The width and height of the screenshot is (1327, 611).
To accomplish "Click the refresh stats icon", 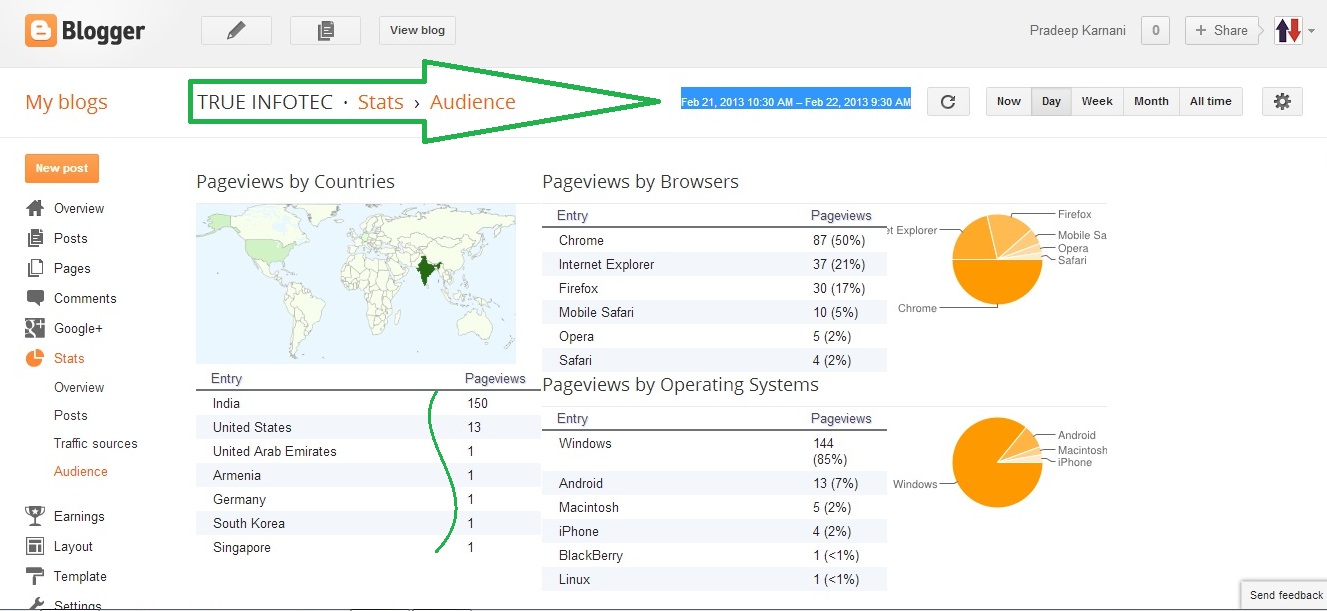I will (948, 102).
